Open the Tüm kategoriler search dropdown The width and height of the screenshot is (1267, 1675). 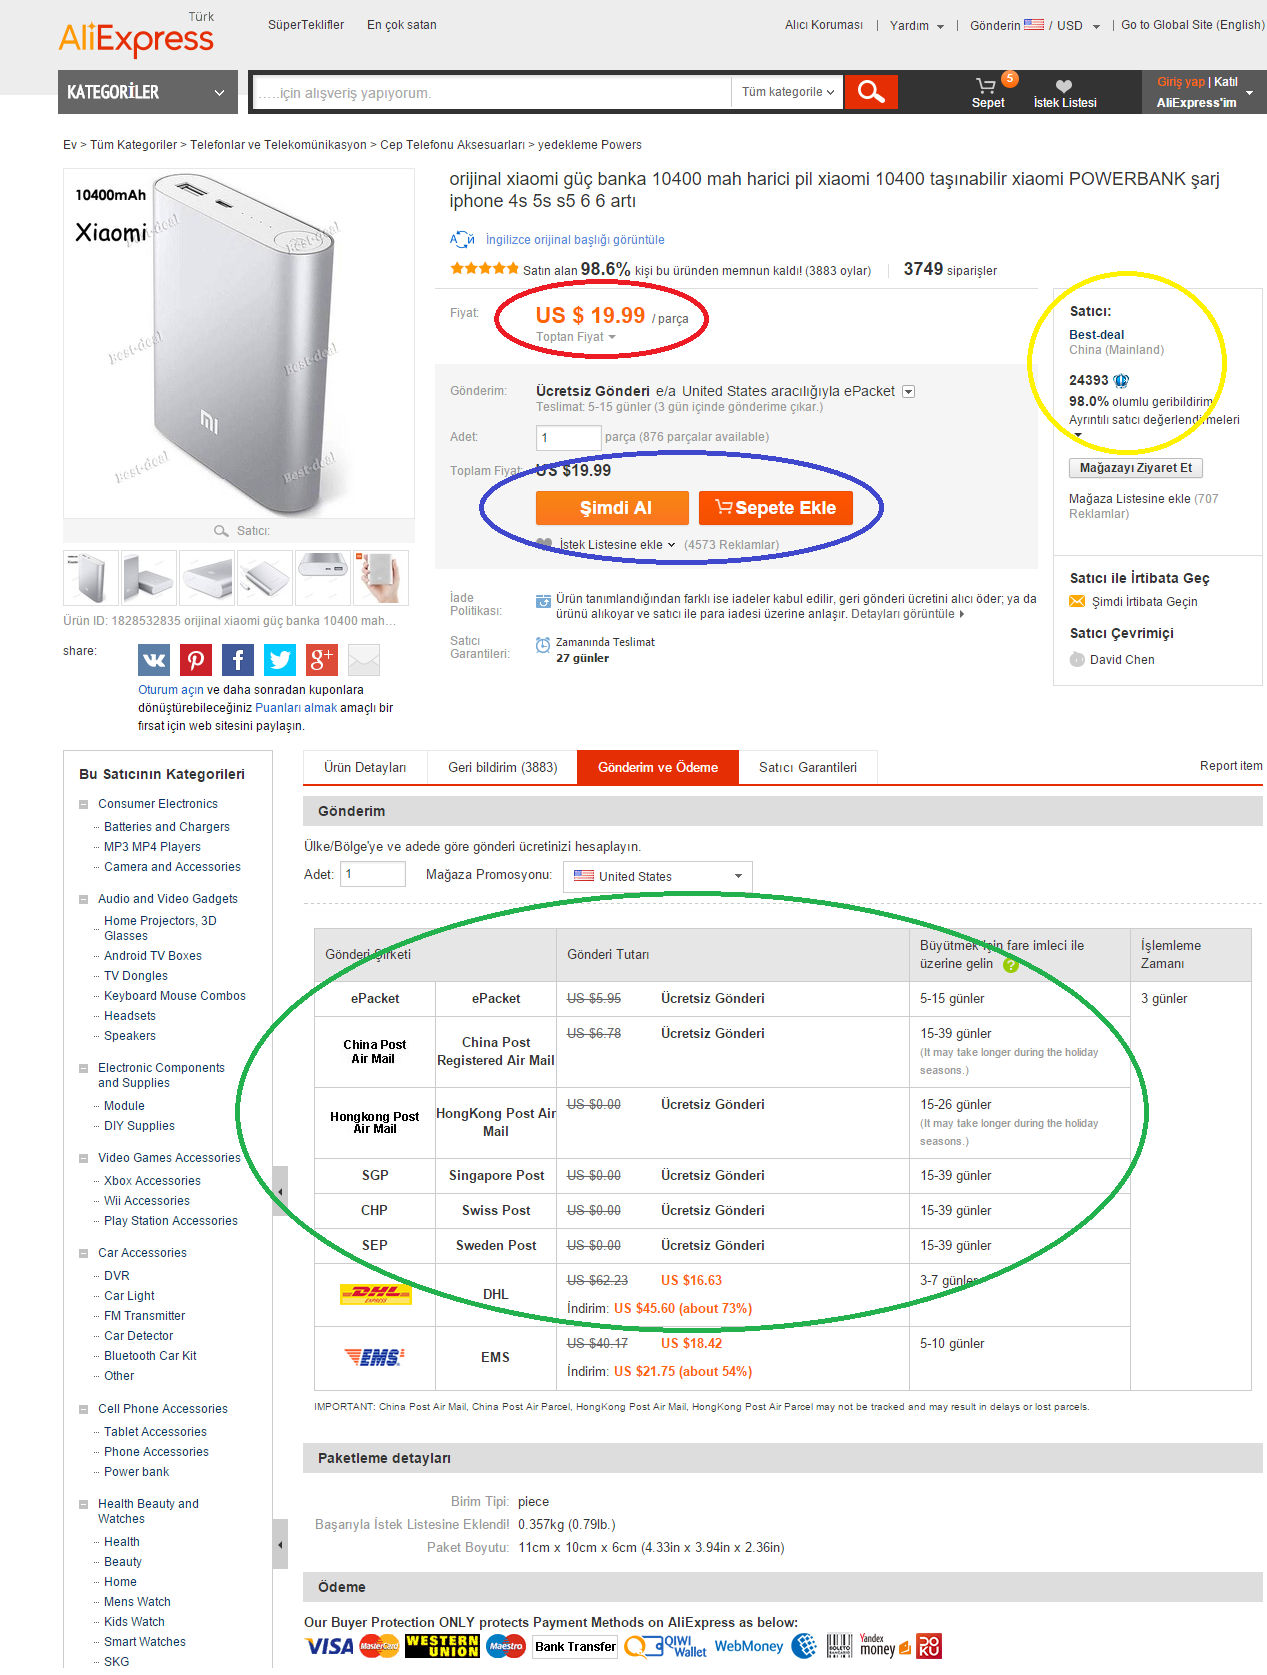pyautogui.click(x=788, y=92)
